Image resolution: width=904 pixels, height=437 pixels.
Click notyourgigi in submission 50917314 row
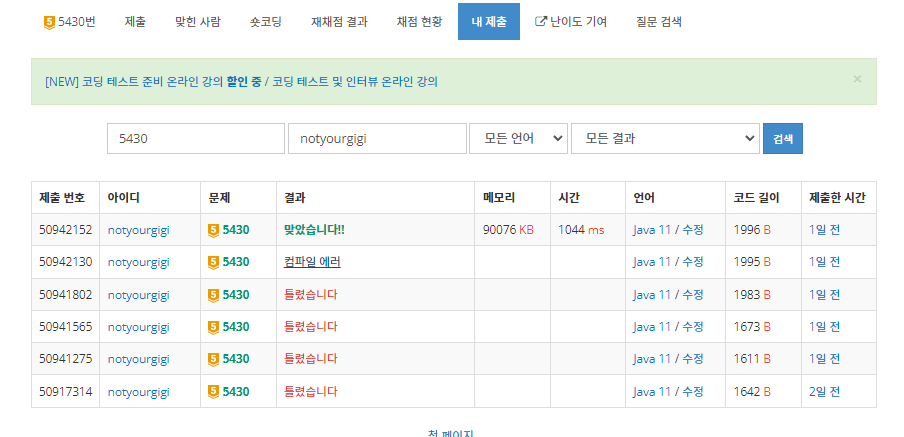pos(138,392)
